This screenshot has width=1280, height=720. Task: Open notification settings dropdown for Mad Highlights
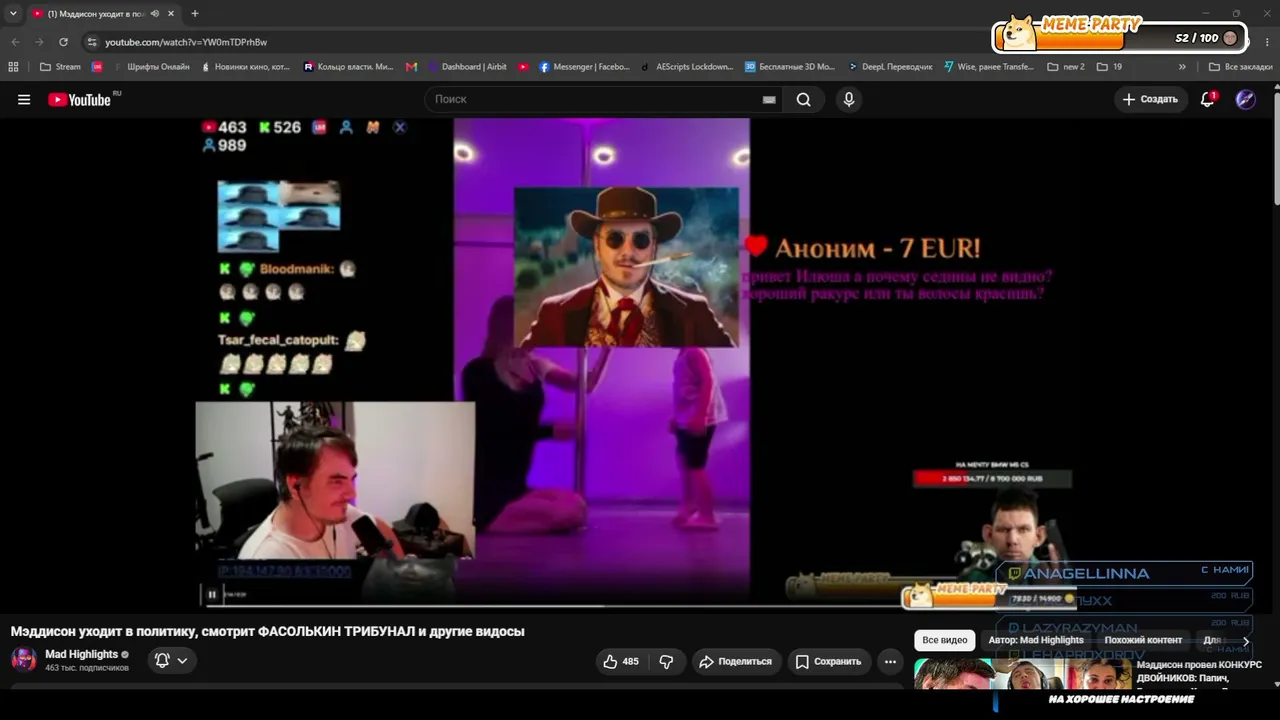pyautogui.click(x=171, y=660)
